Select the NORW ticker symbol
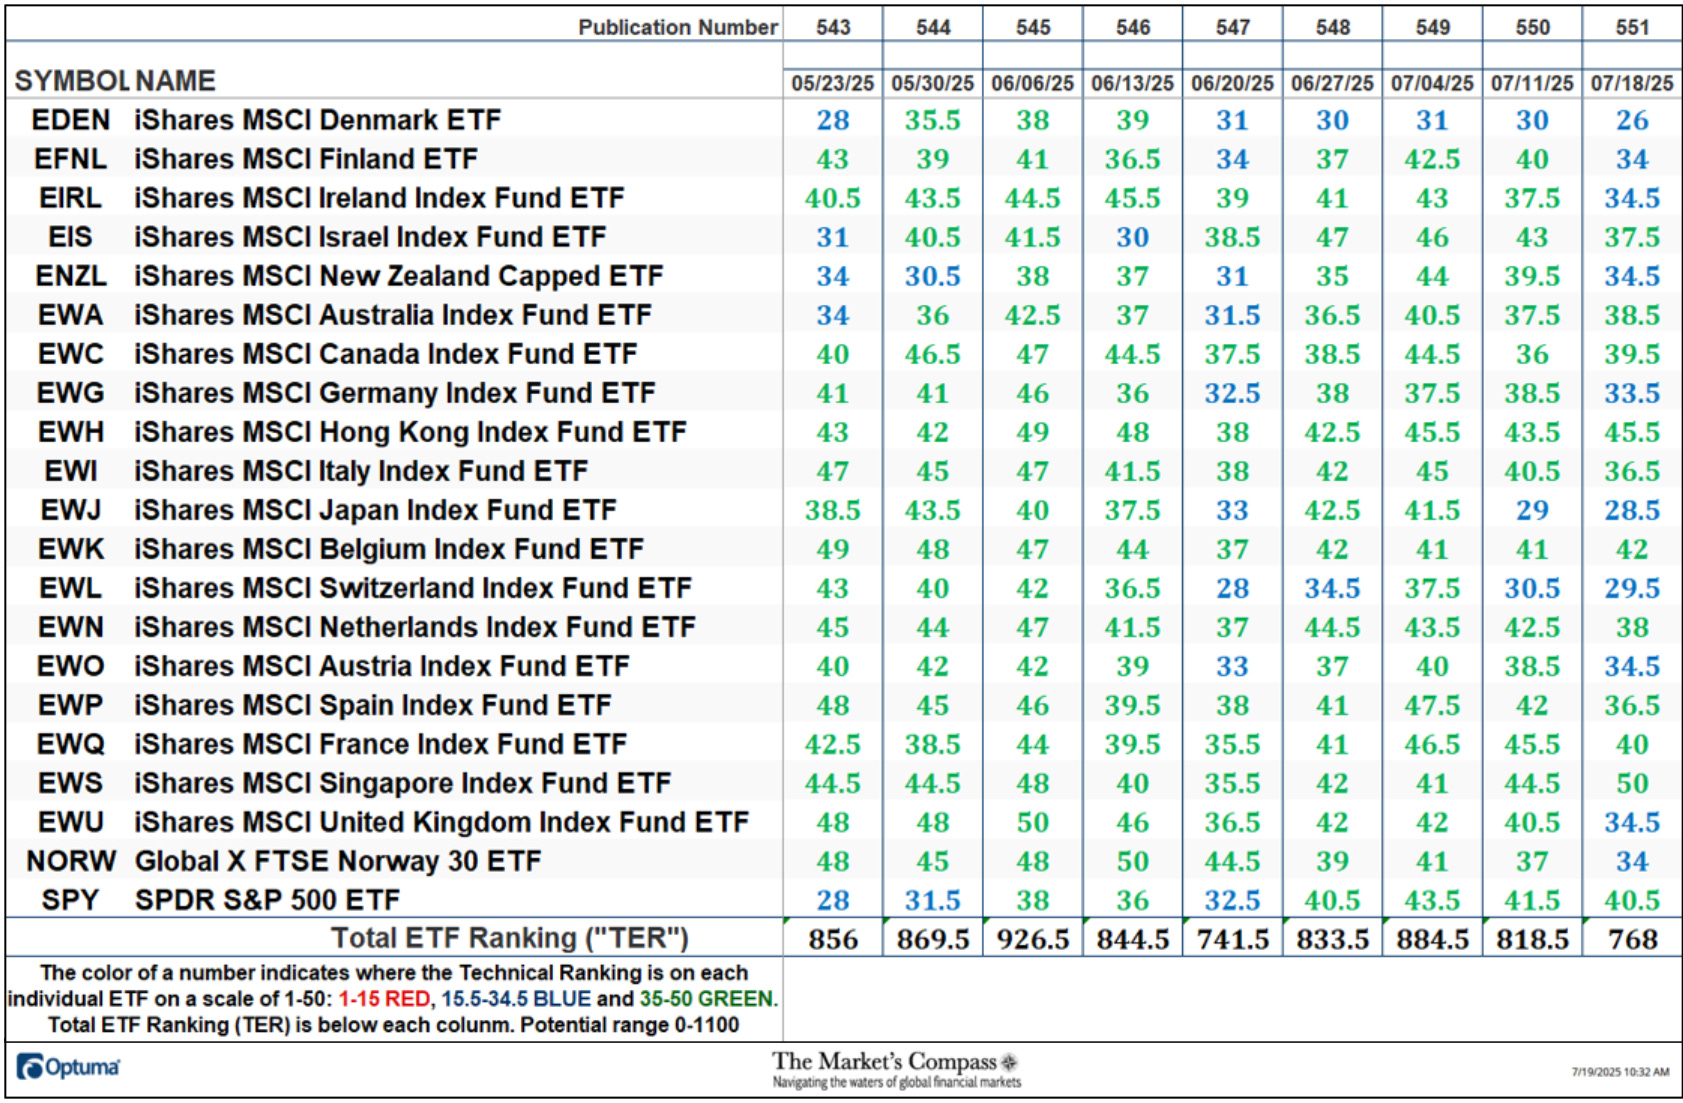 [70, 861]
